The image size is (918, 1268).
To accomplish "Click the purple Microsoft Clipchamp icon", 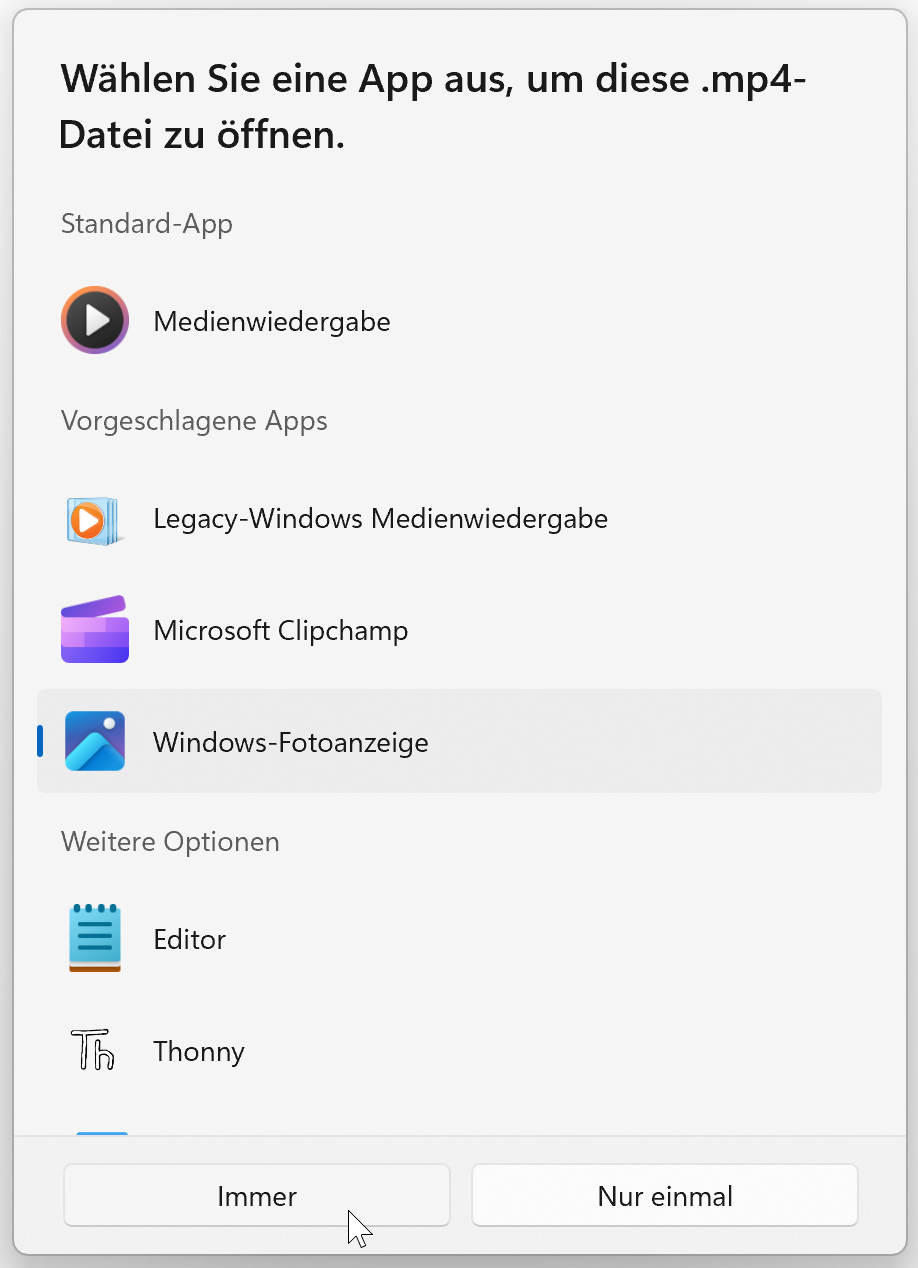I will [95, 630].
